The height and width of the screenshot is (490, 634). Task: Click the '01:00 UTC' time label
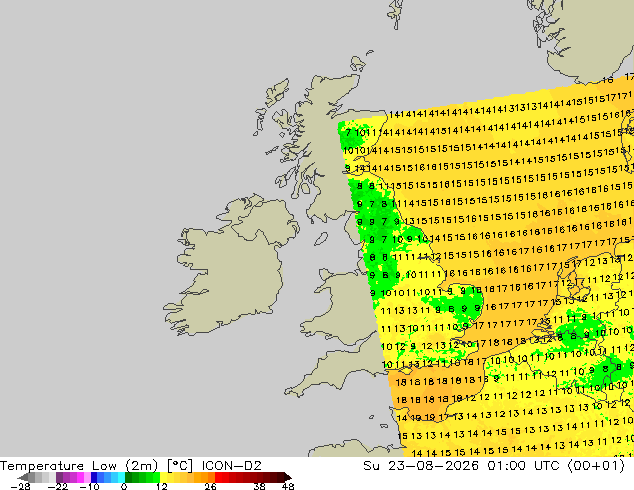coord(524,466)
